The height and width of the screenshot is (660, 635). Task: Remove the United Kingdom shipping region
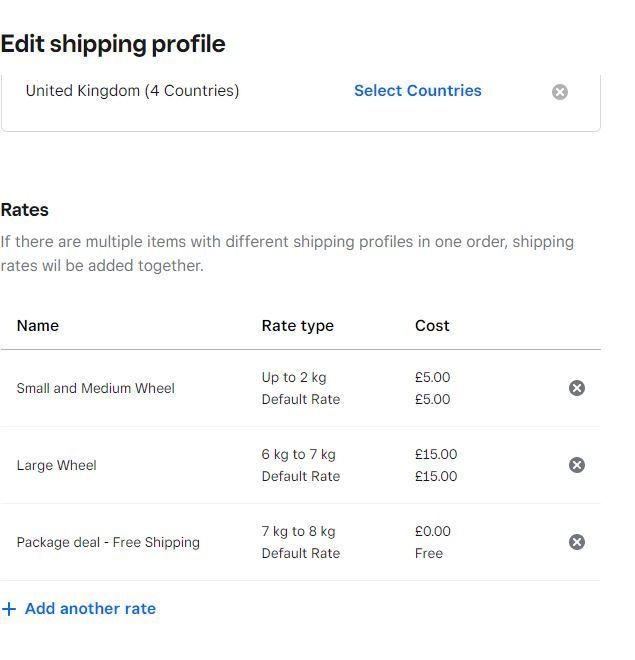click(x=560, y=92)
